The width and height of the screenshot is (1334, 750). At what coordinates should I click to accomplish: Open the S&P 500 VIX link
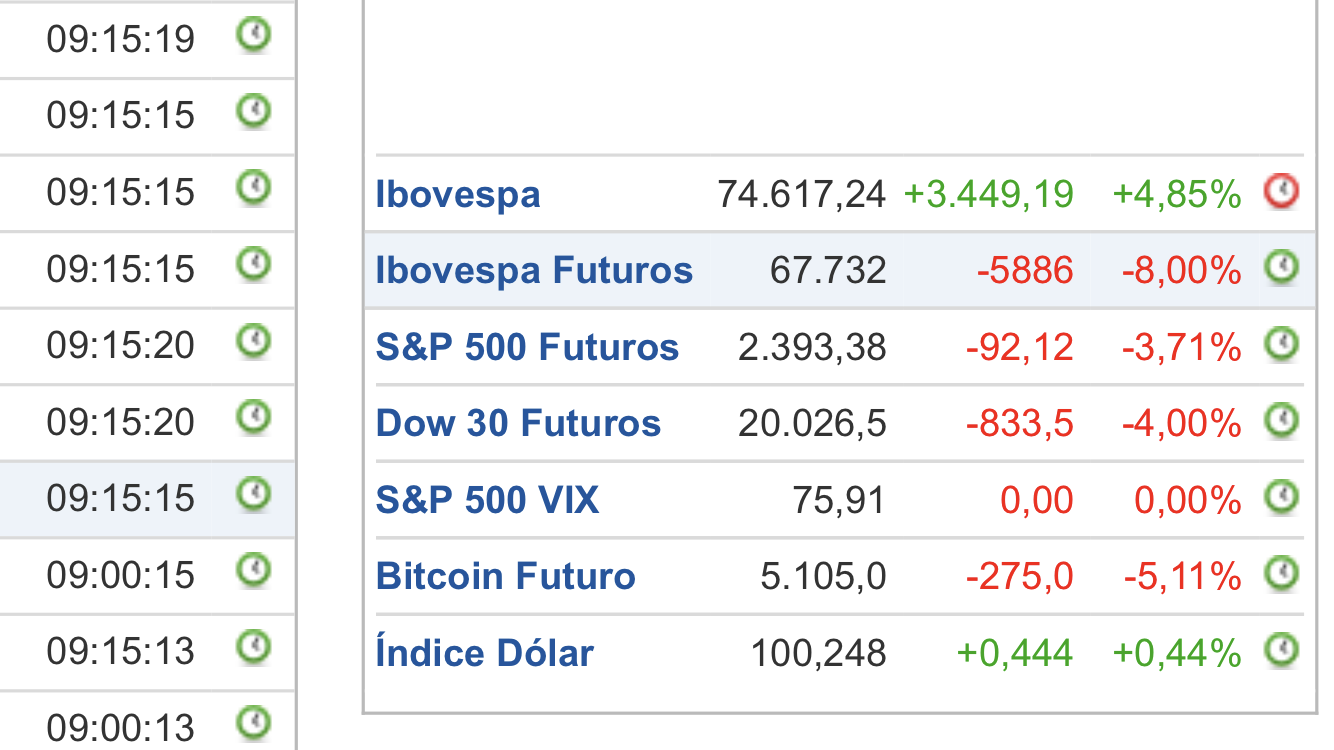coord(487,500)
